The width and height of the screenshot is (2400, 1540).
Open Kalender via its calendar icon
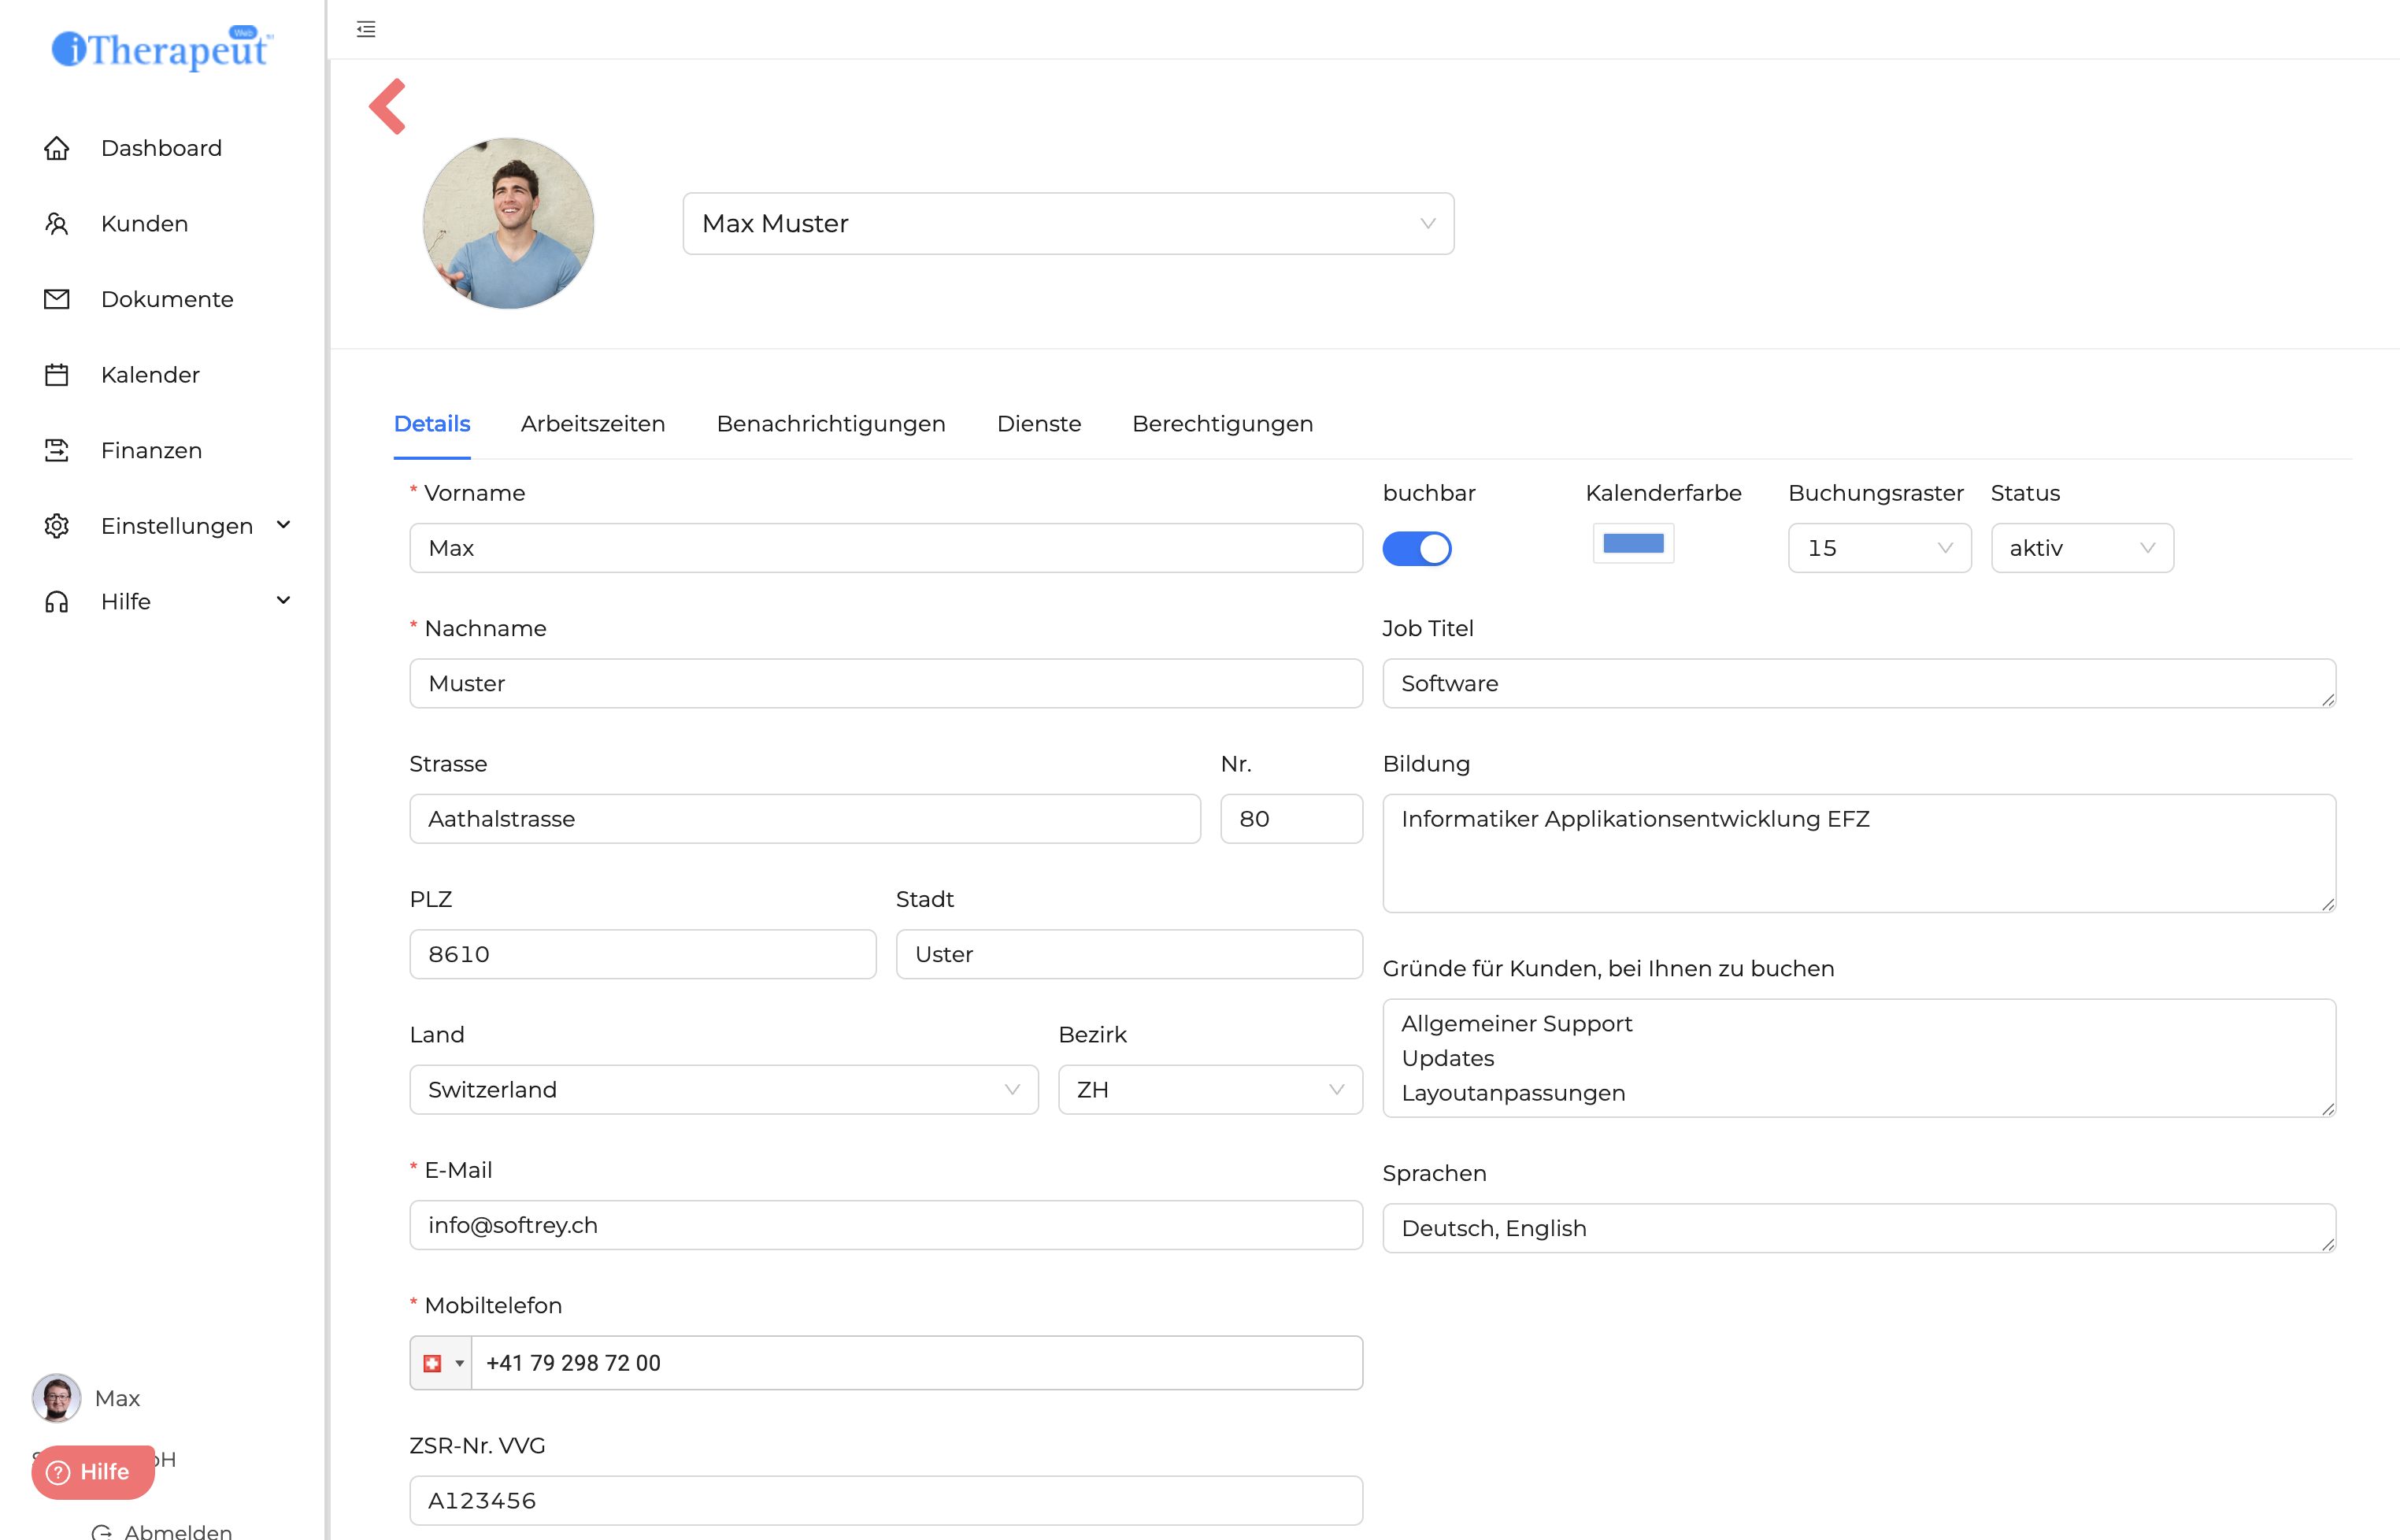pos(57,375)
